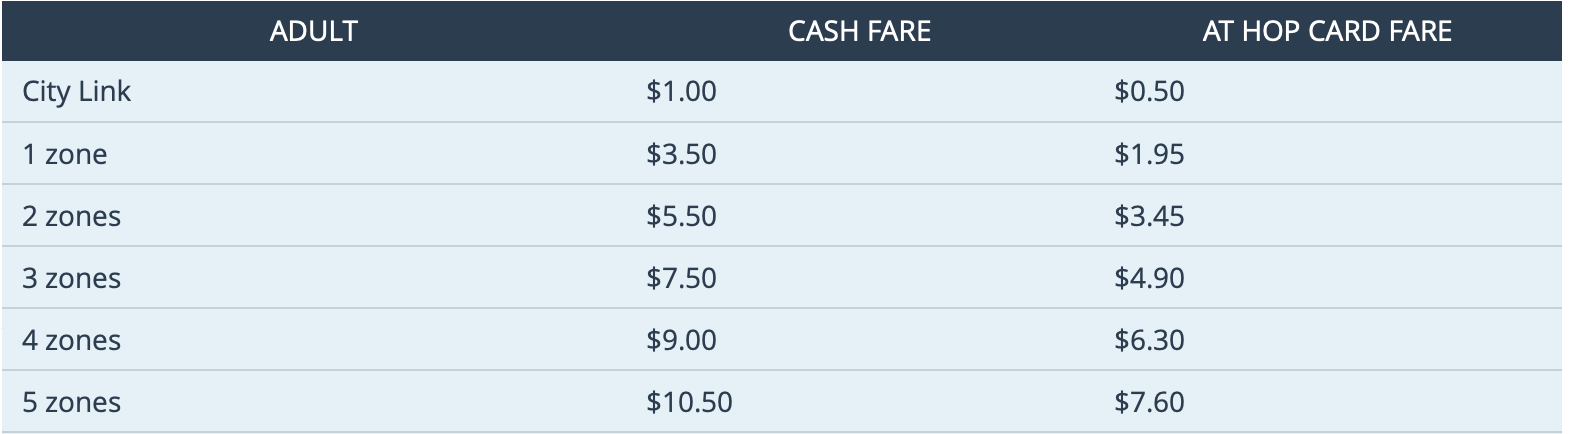
Task: Click the $7.50 cash fare cell
Action: point(681,278)
